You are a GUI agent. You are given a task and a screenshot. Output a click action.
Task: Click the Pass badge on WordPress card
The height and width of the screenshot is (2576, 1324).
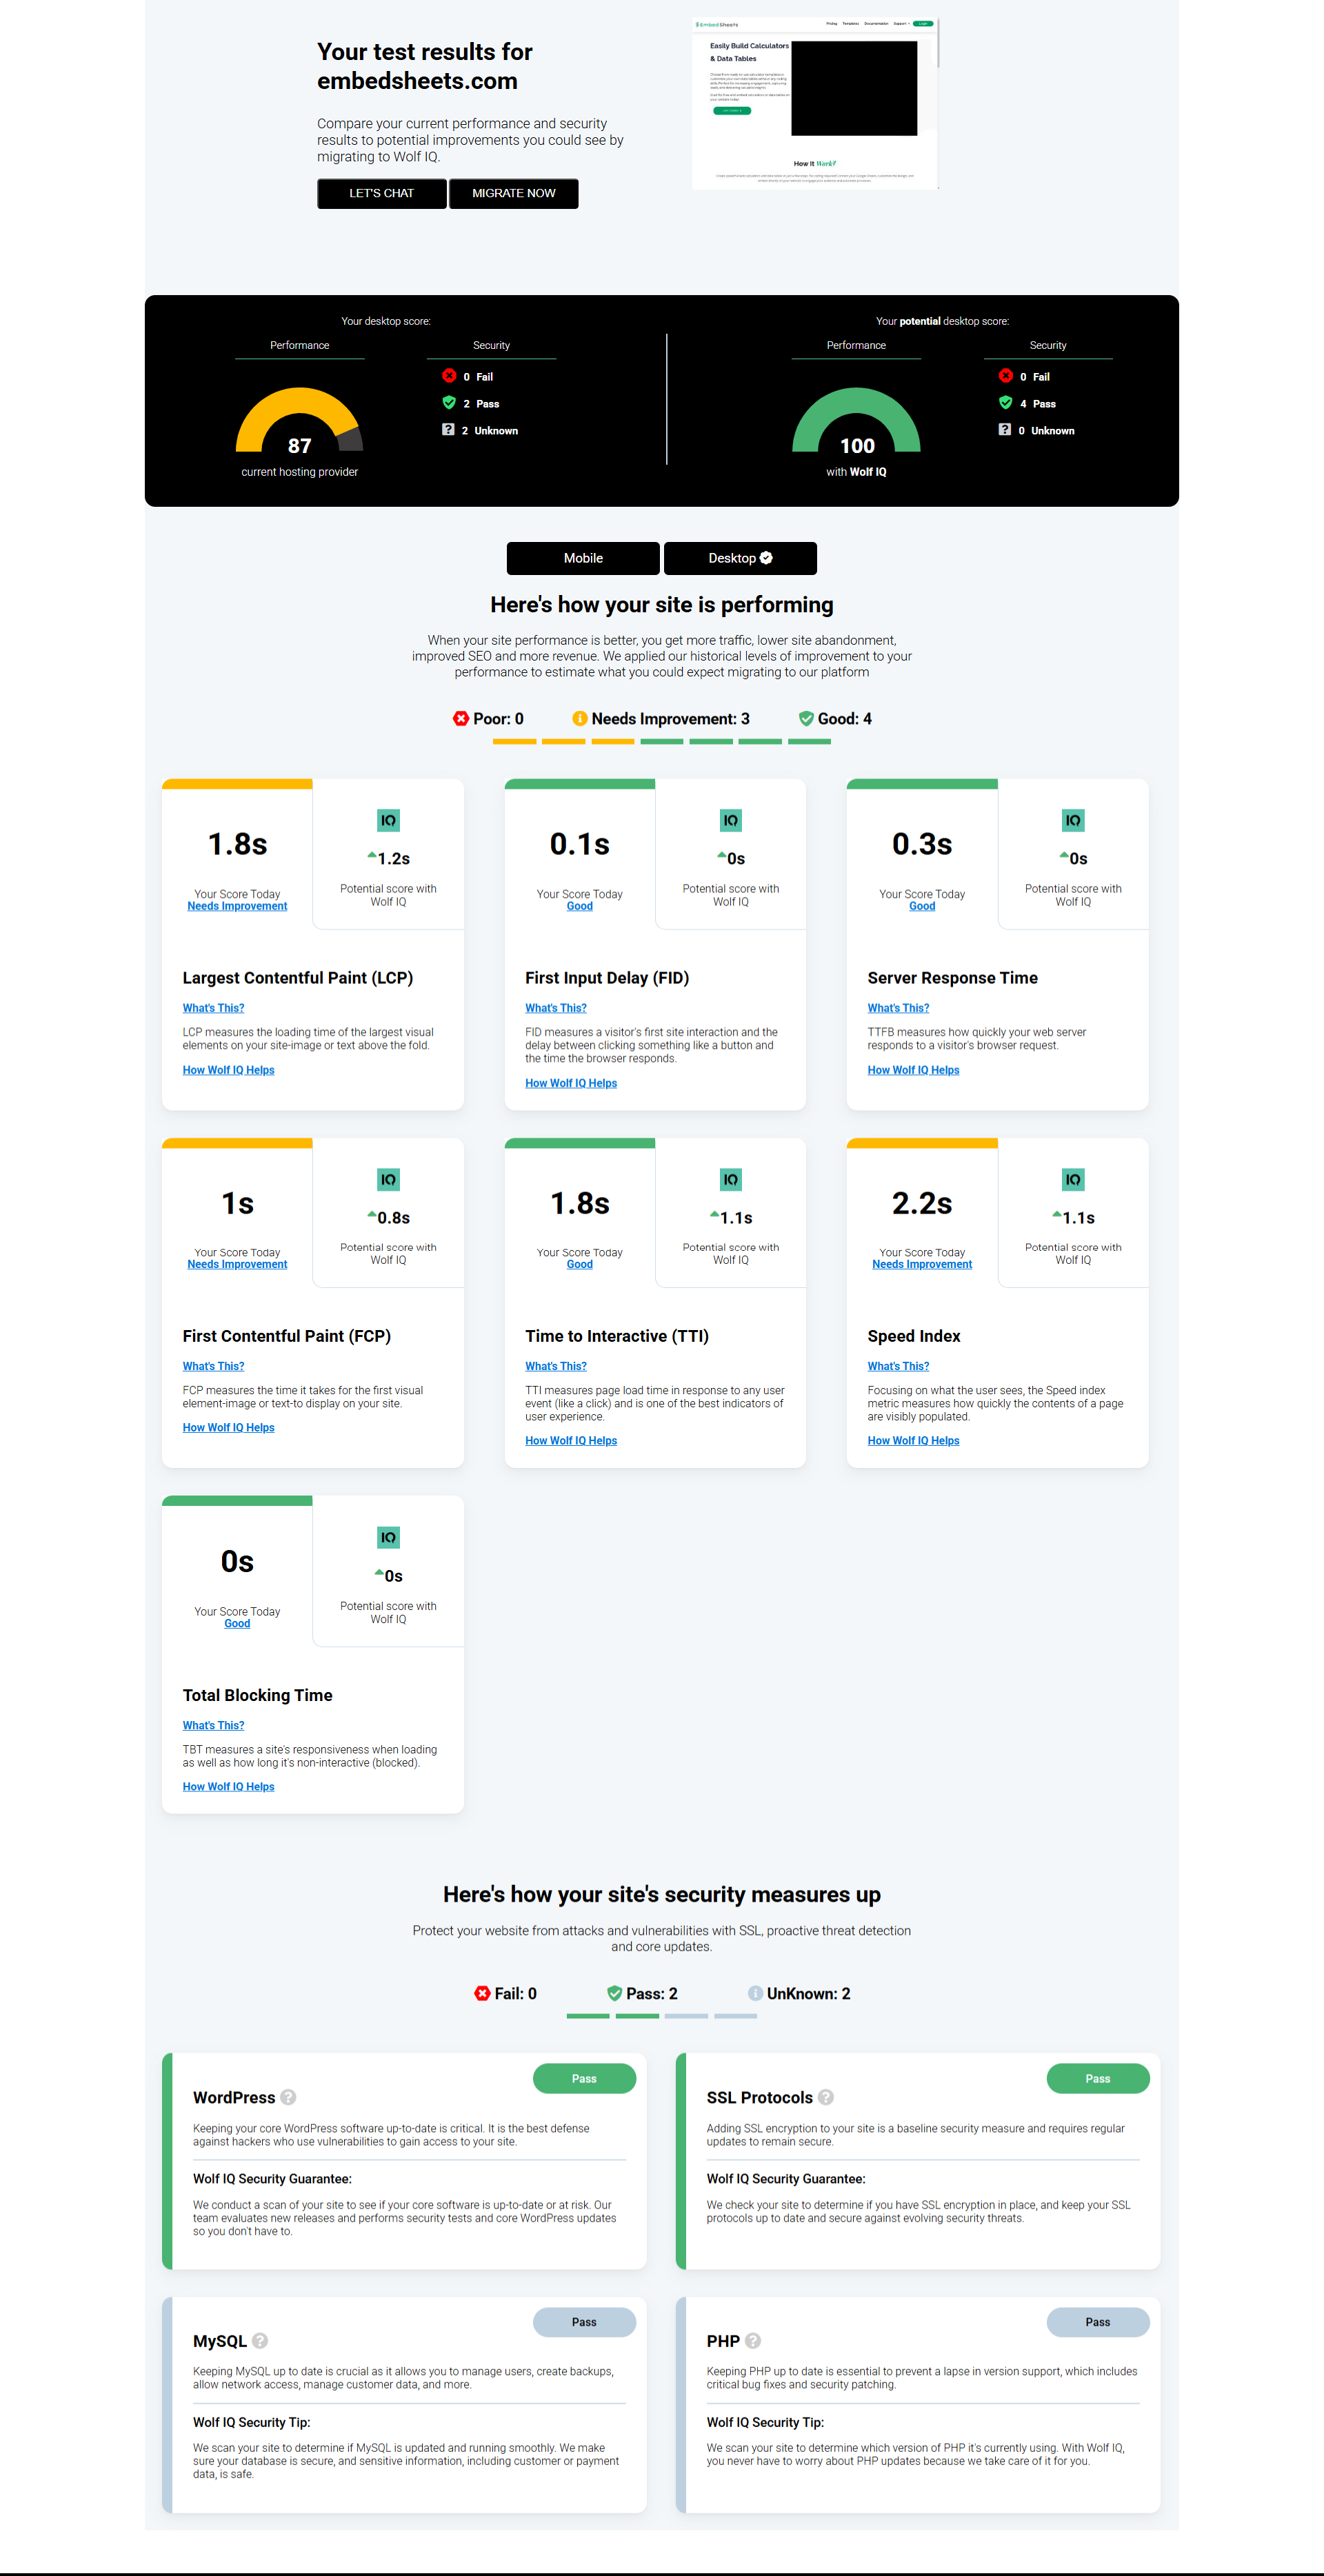pyautogui.click(x=584, y=2078)
